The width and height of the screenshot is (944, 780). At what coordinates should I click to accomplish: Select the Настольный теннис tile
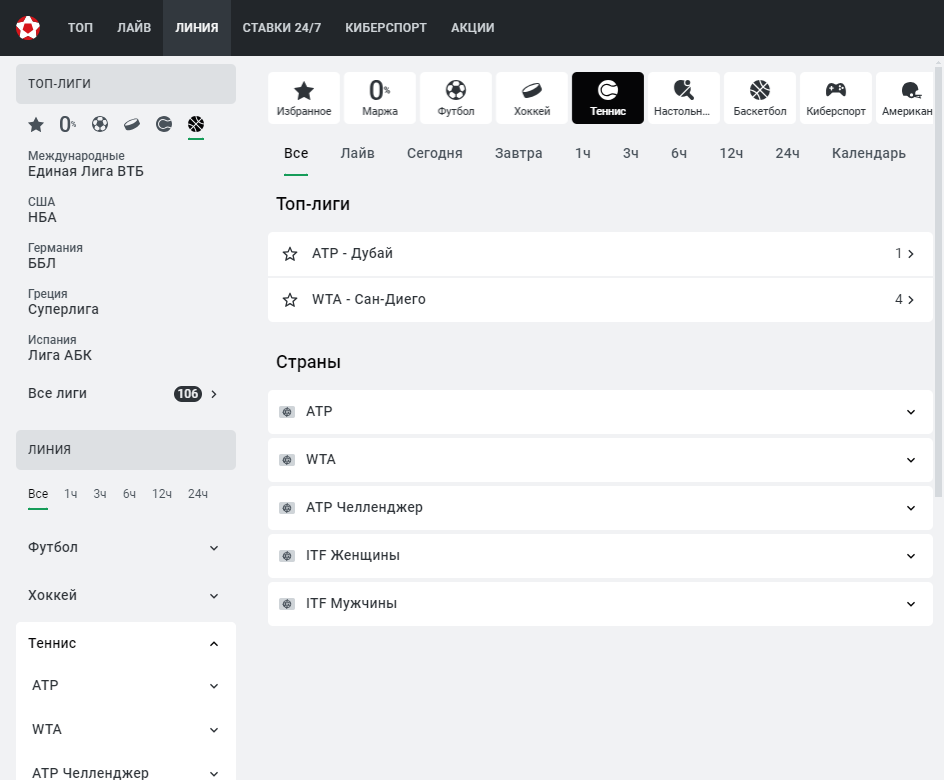point(684,98)
